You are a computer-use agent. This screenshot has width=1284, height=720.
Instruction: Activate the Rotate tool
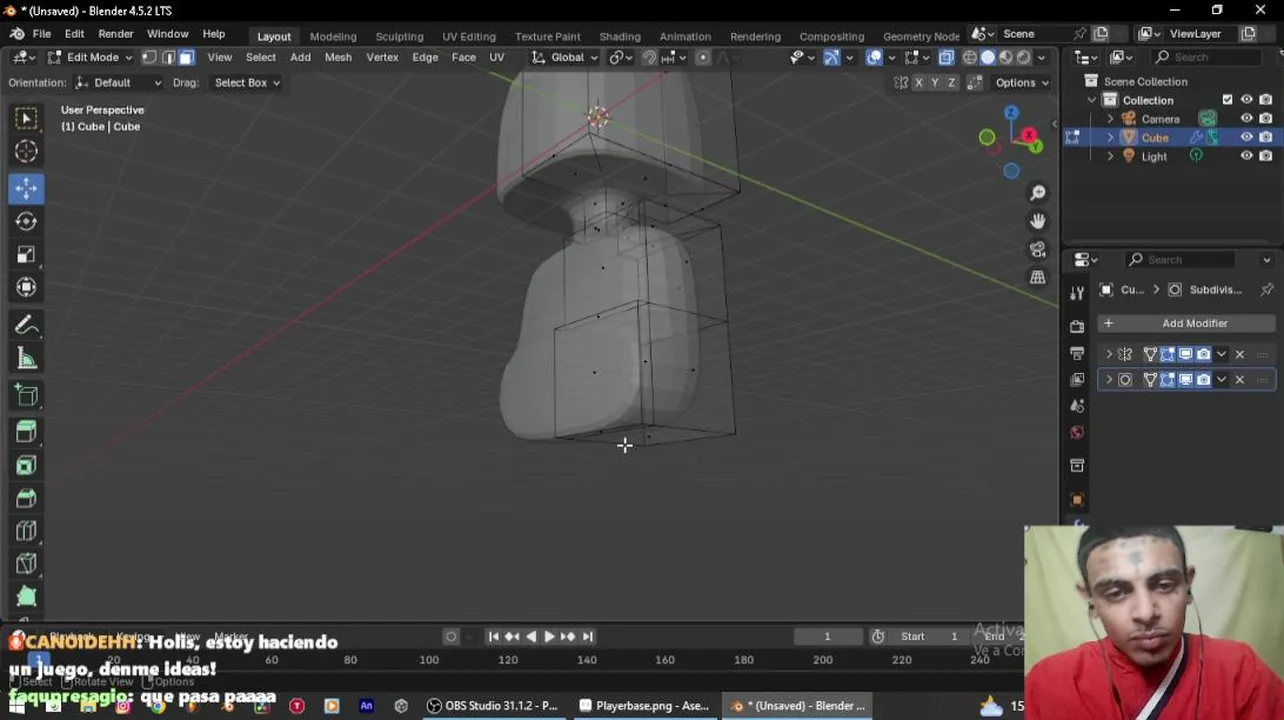tap(26, 221)
